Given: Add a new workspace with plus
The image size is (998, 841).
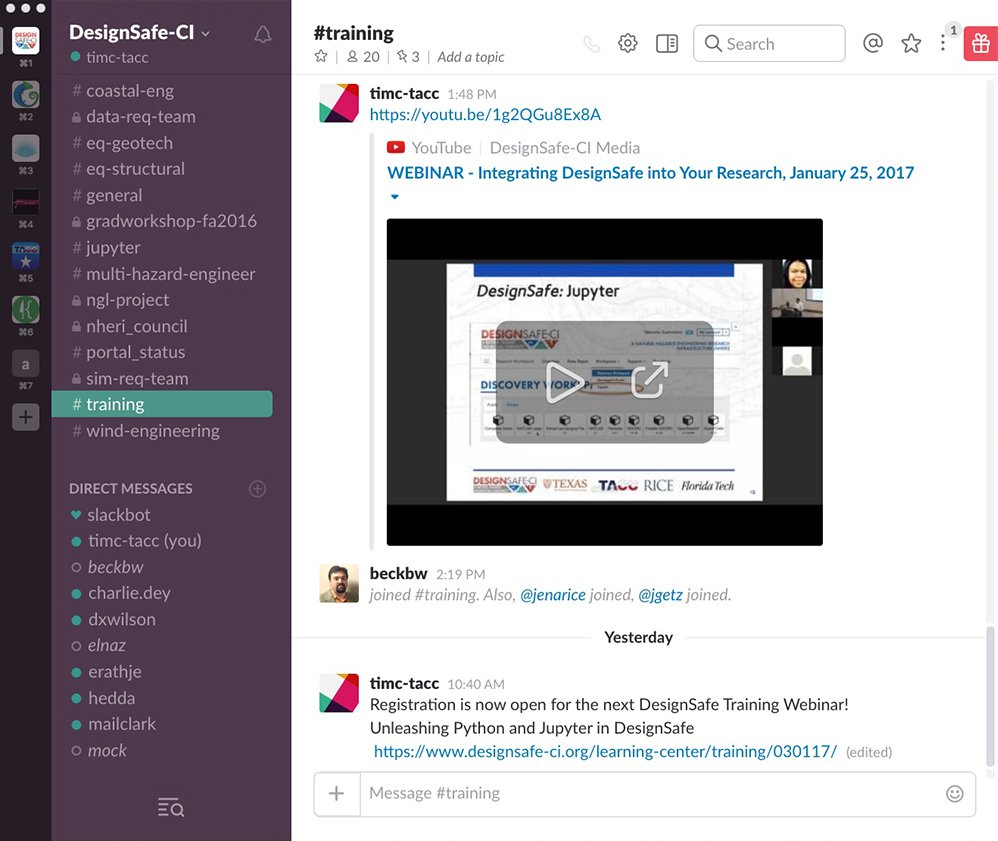Looking at the screenshot, I should (25, 418).
